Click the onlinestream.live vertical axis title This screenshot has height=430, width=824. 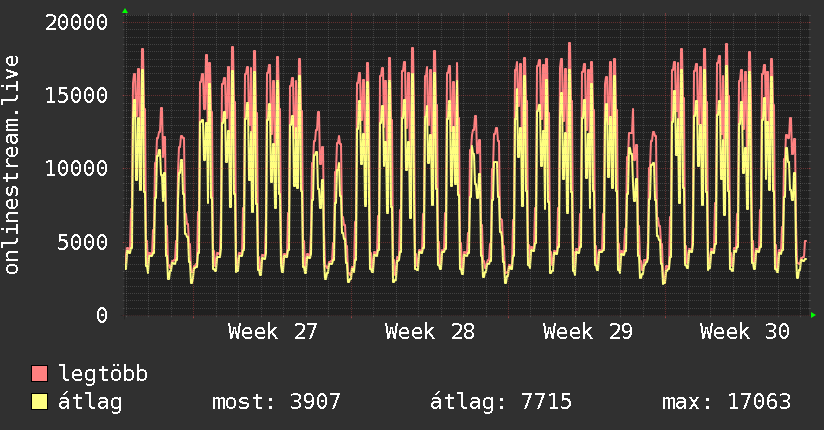(11, 165)
